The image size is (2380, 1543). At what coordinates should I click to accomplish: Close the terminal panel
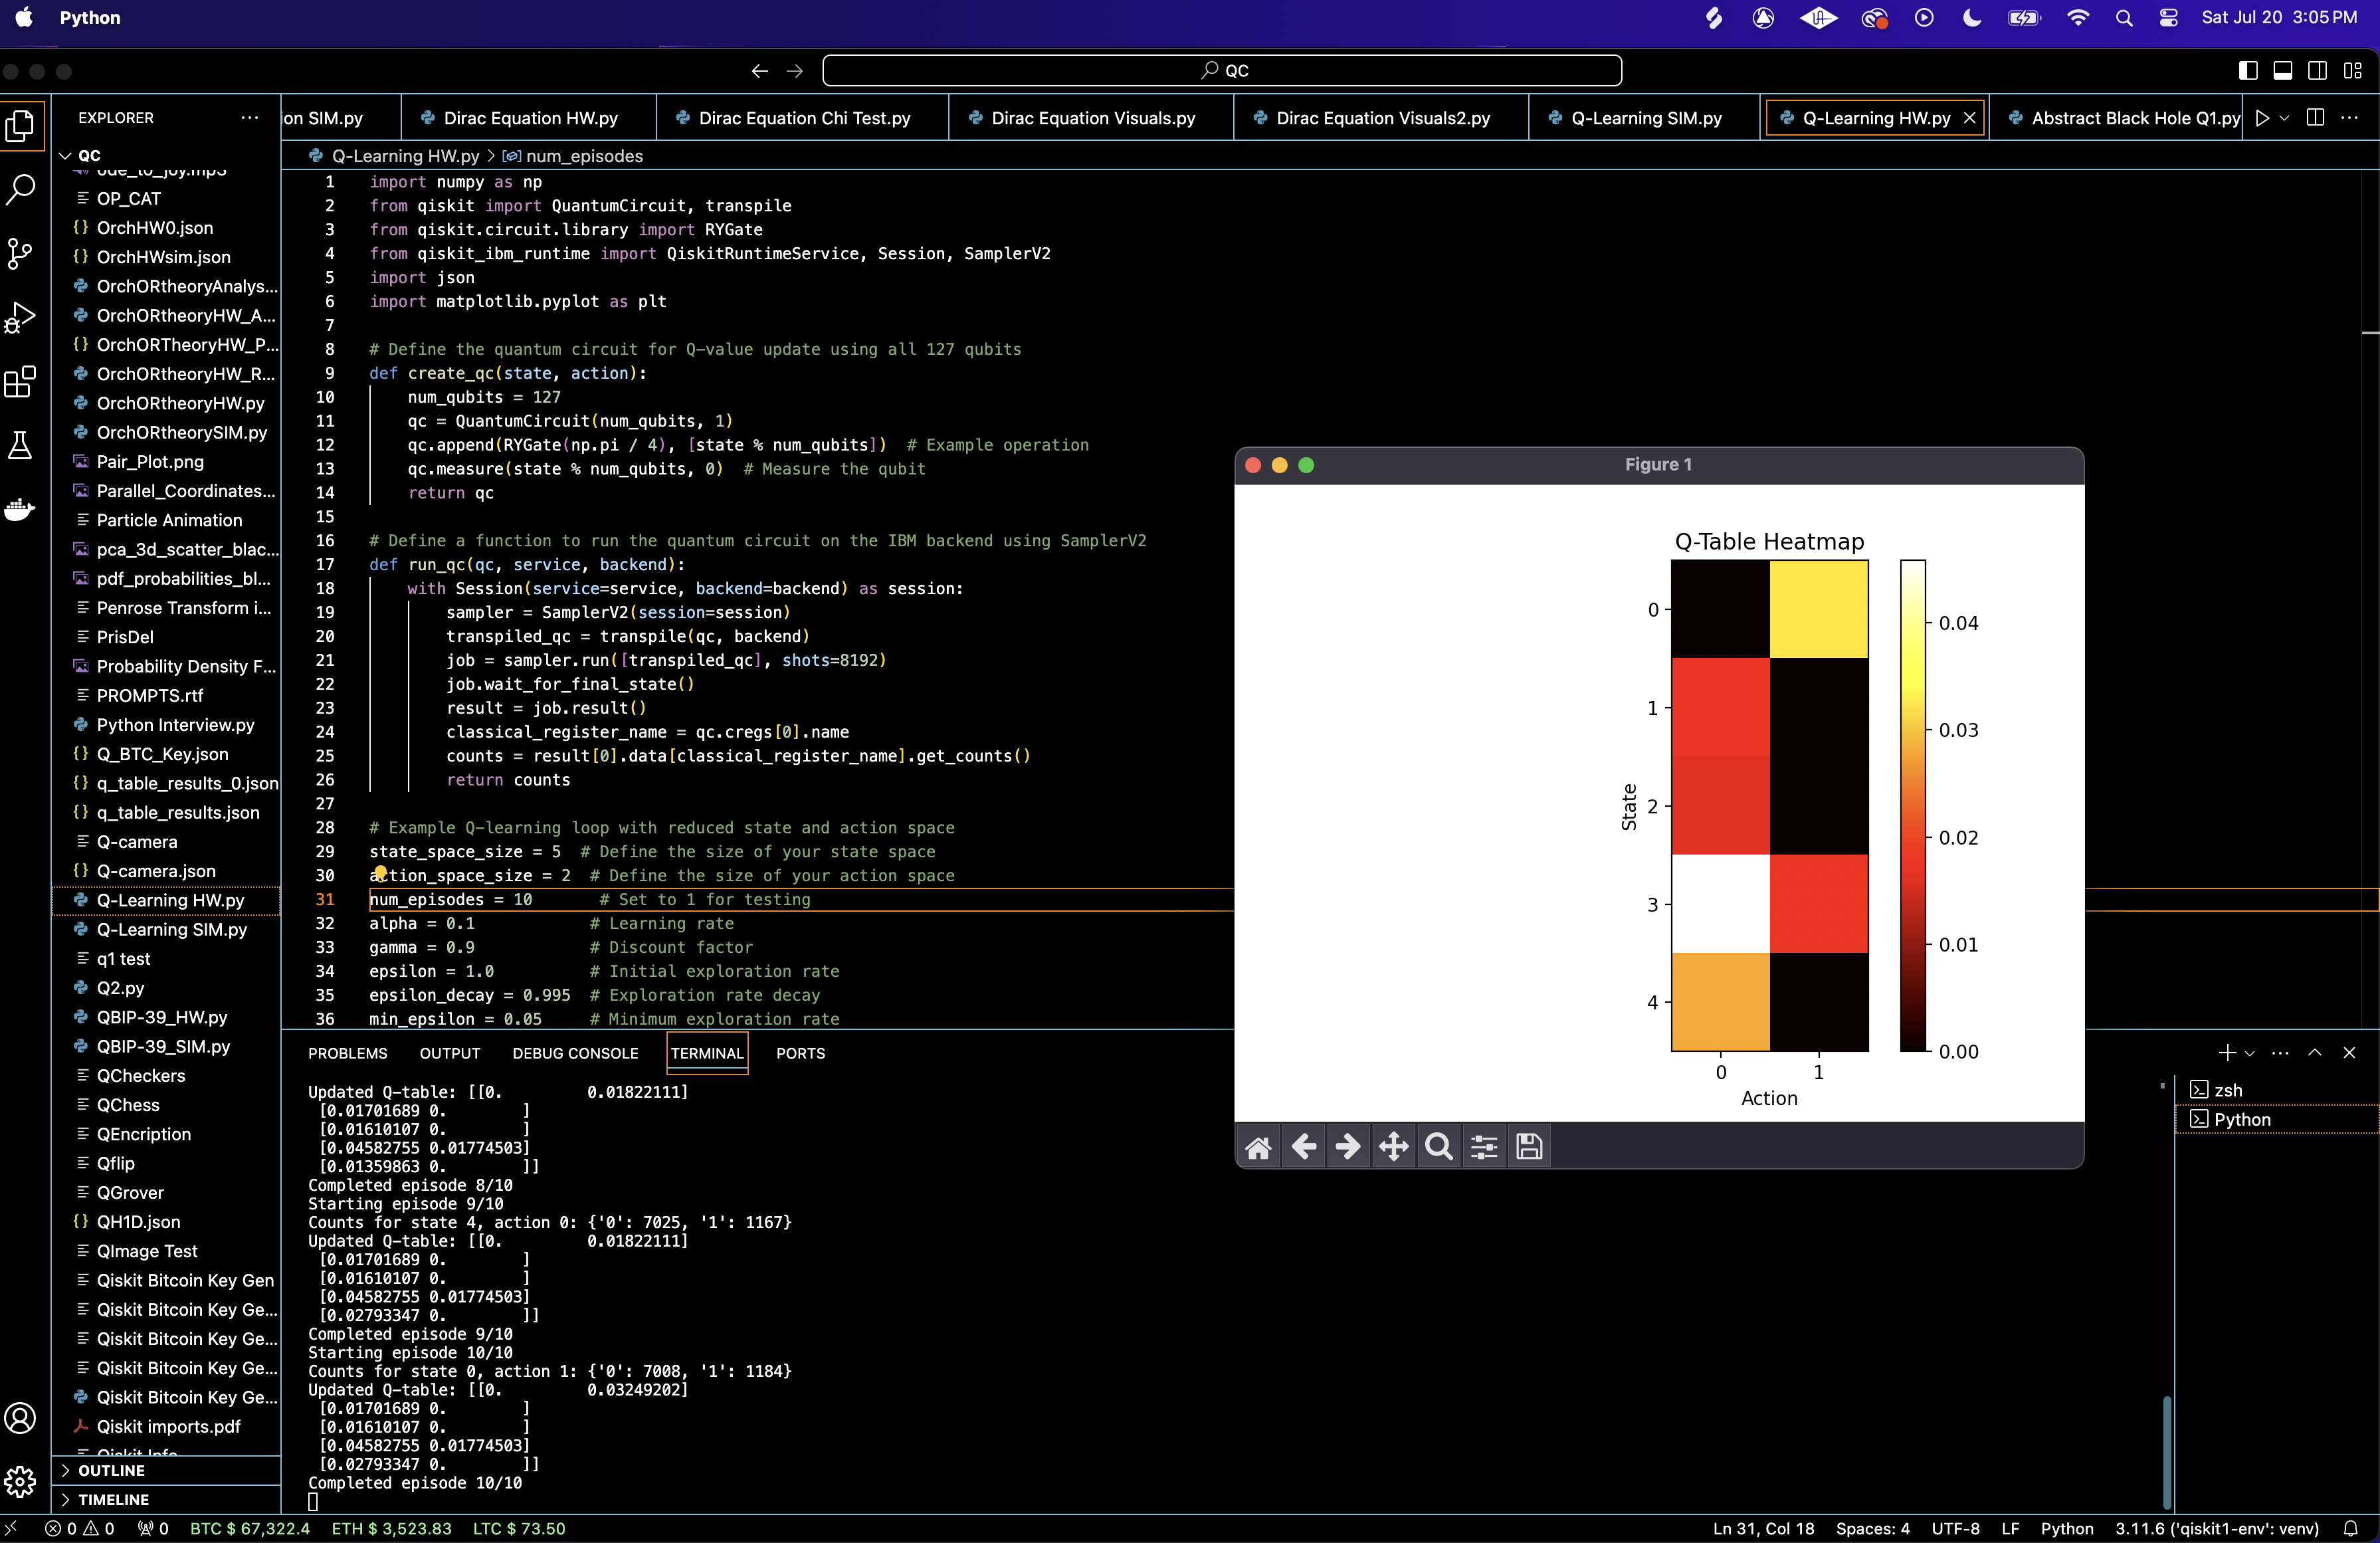tap(2349, 1053)
